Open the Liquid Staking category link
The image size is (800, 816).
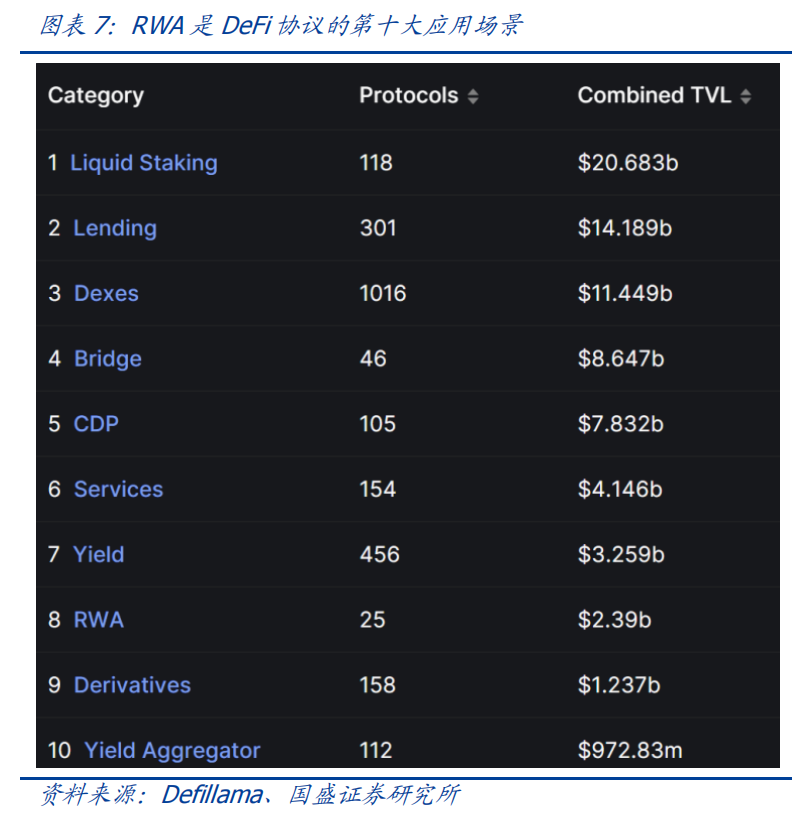coord(144,163)
